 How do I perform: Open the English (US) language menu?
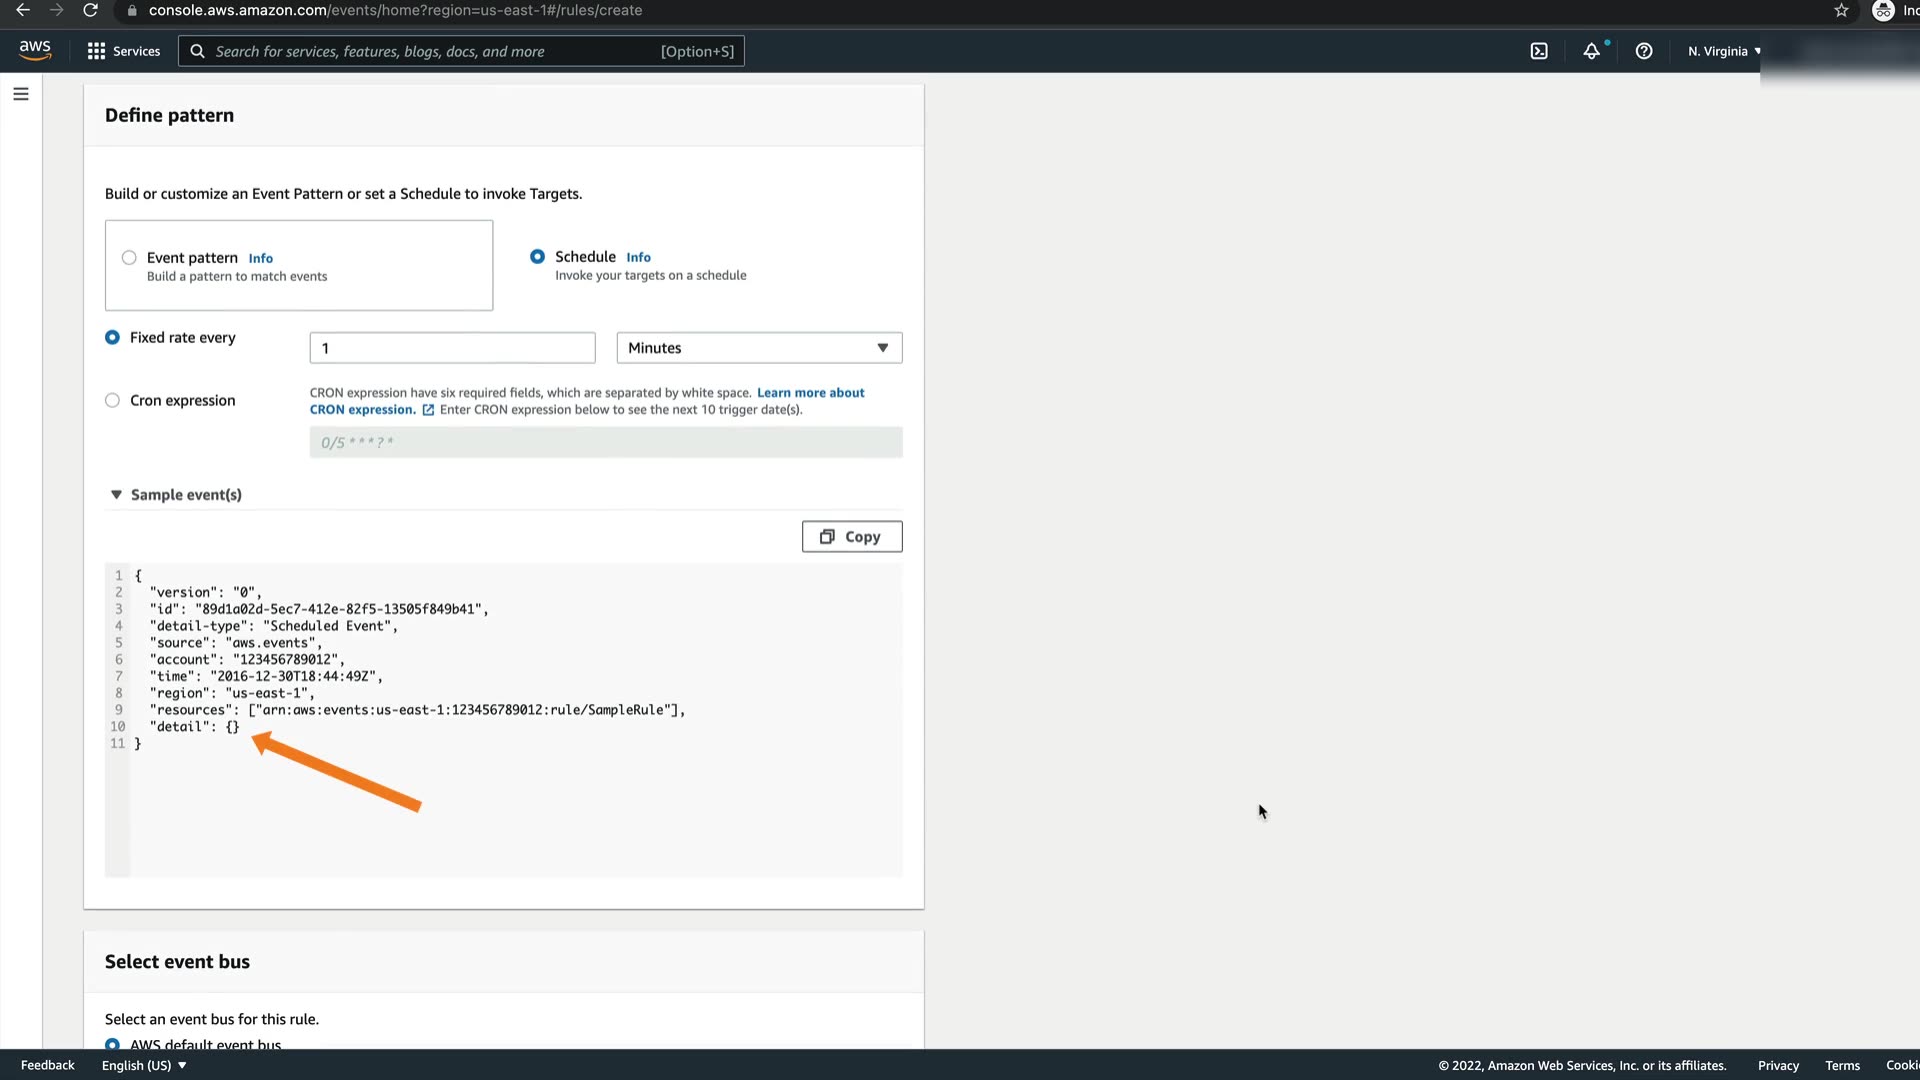(x=144, y=1065)
